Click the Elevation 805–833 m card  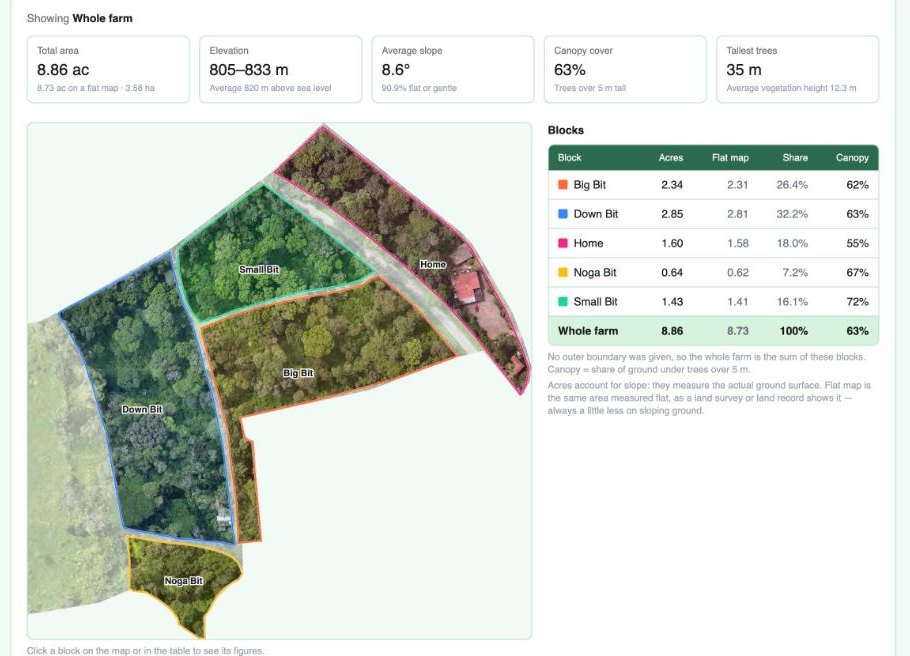coord(280,70)
